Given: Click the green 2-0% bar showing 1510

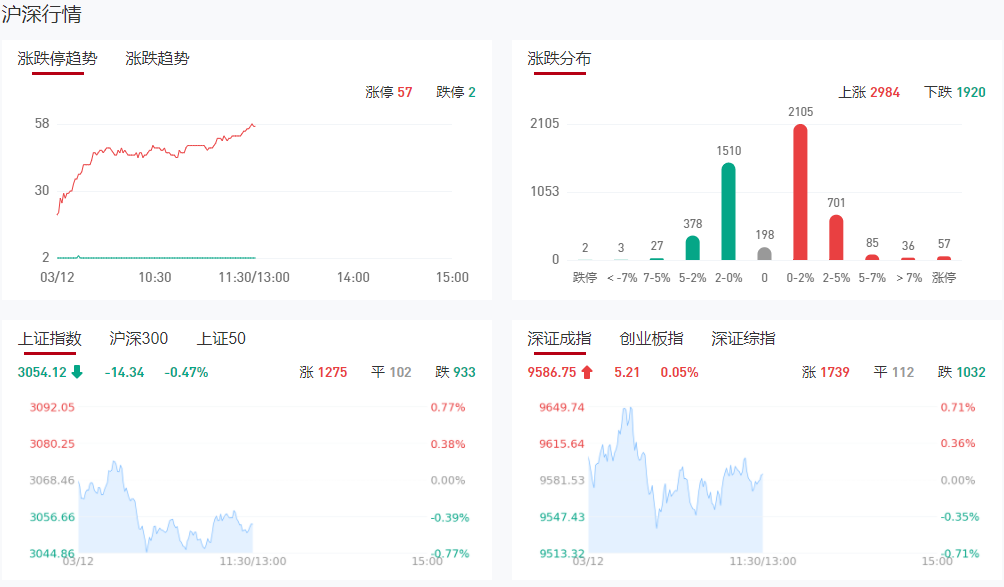Looking at the screenshot, I should 728,211.
